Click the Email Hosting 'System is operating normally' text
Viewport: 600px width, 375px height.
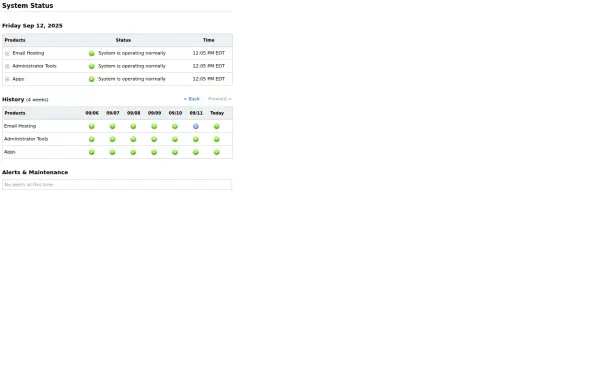pos(132,53)
